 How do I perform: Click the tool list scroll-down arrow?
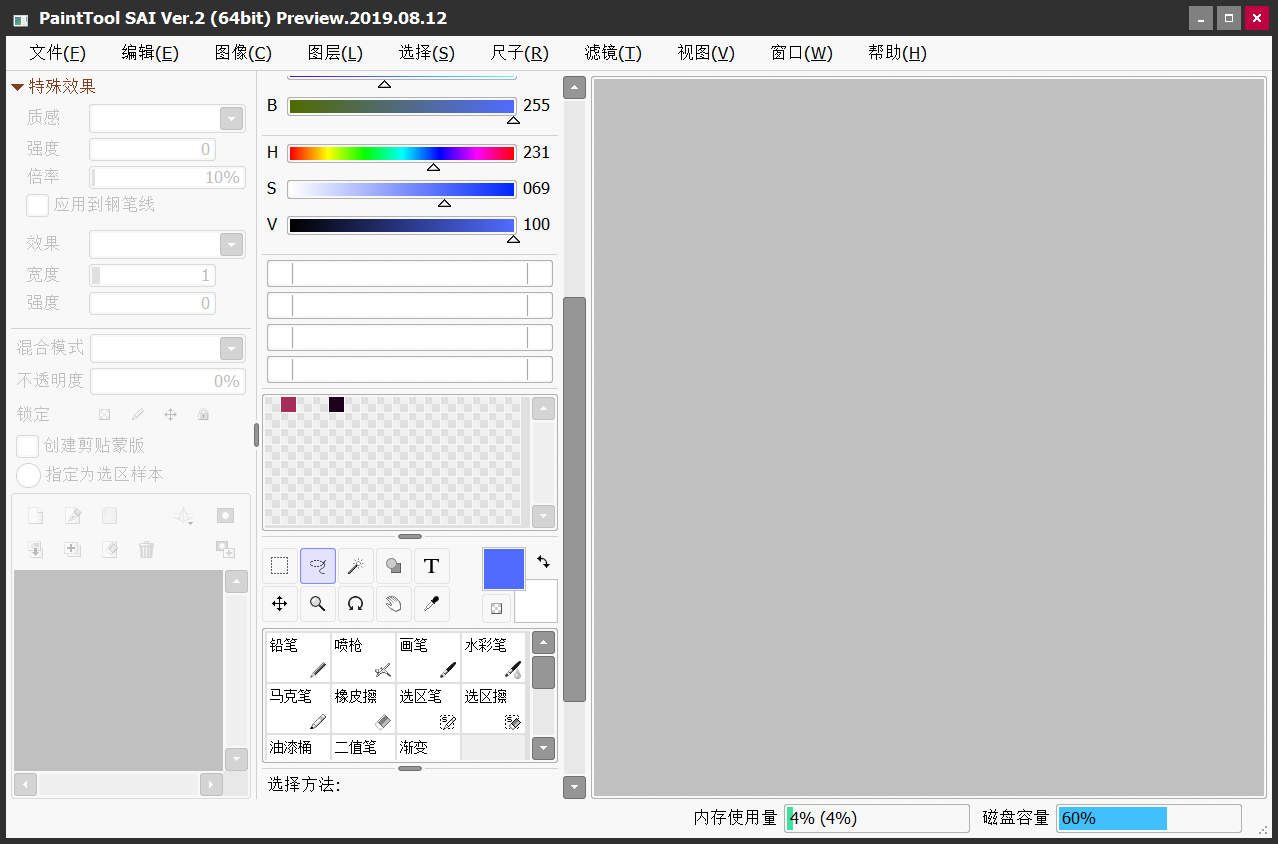(x=543, y=747)
